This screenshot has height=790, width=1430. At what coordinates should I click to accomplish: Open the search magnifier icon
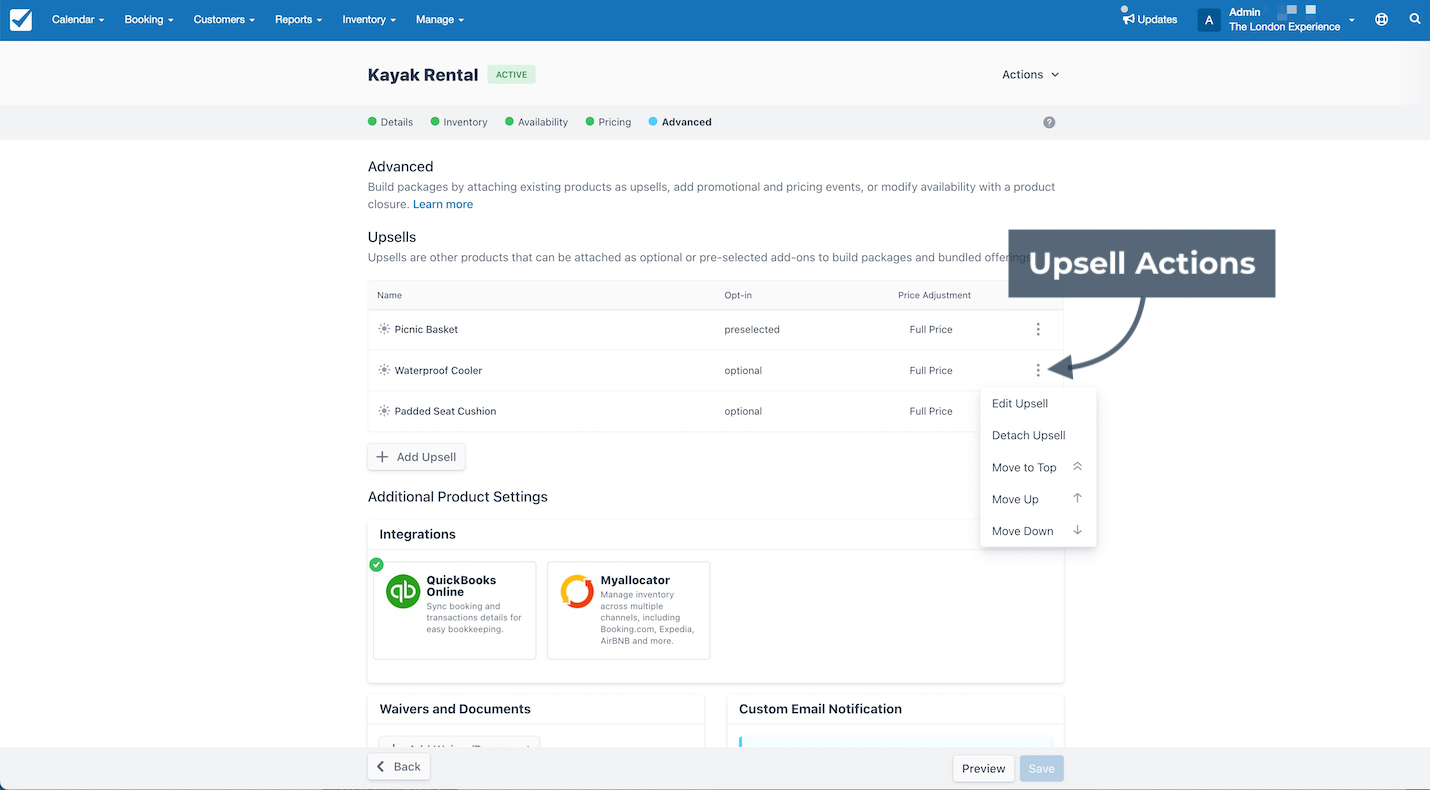point(1415,19)
